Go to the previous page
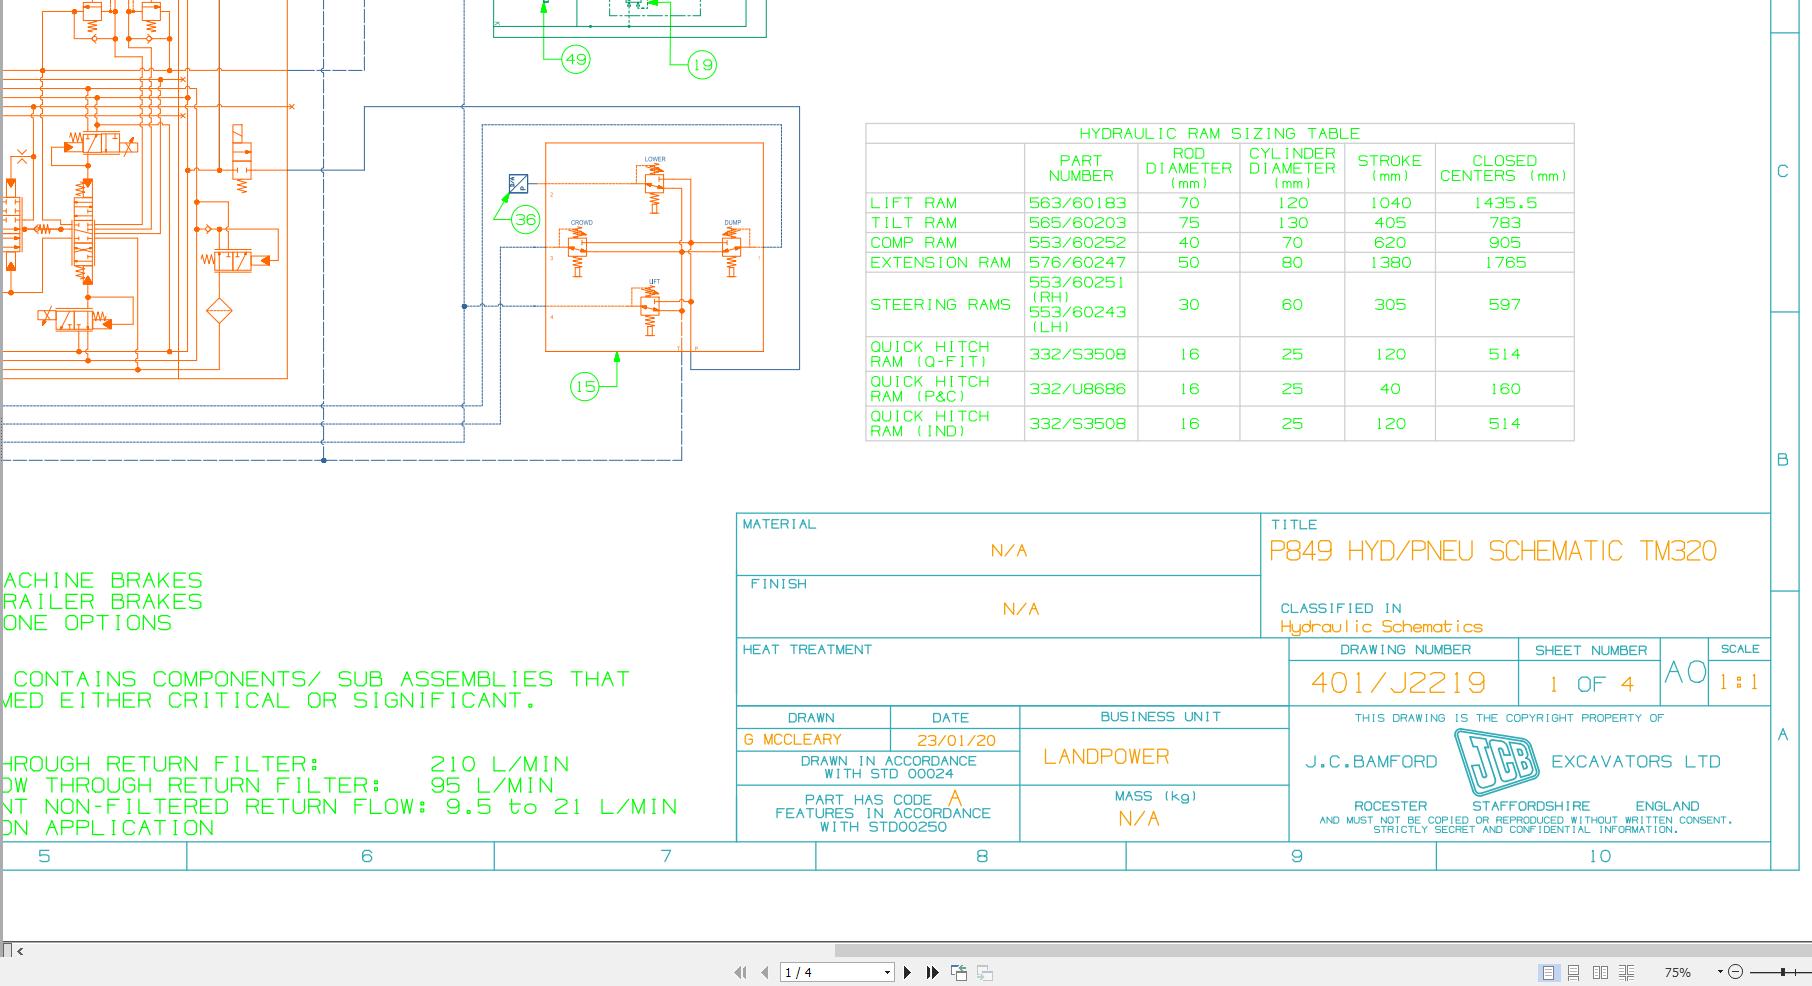 765,972
